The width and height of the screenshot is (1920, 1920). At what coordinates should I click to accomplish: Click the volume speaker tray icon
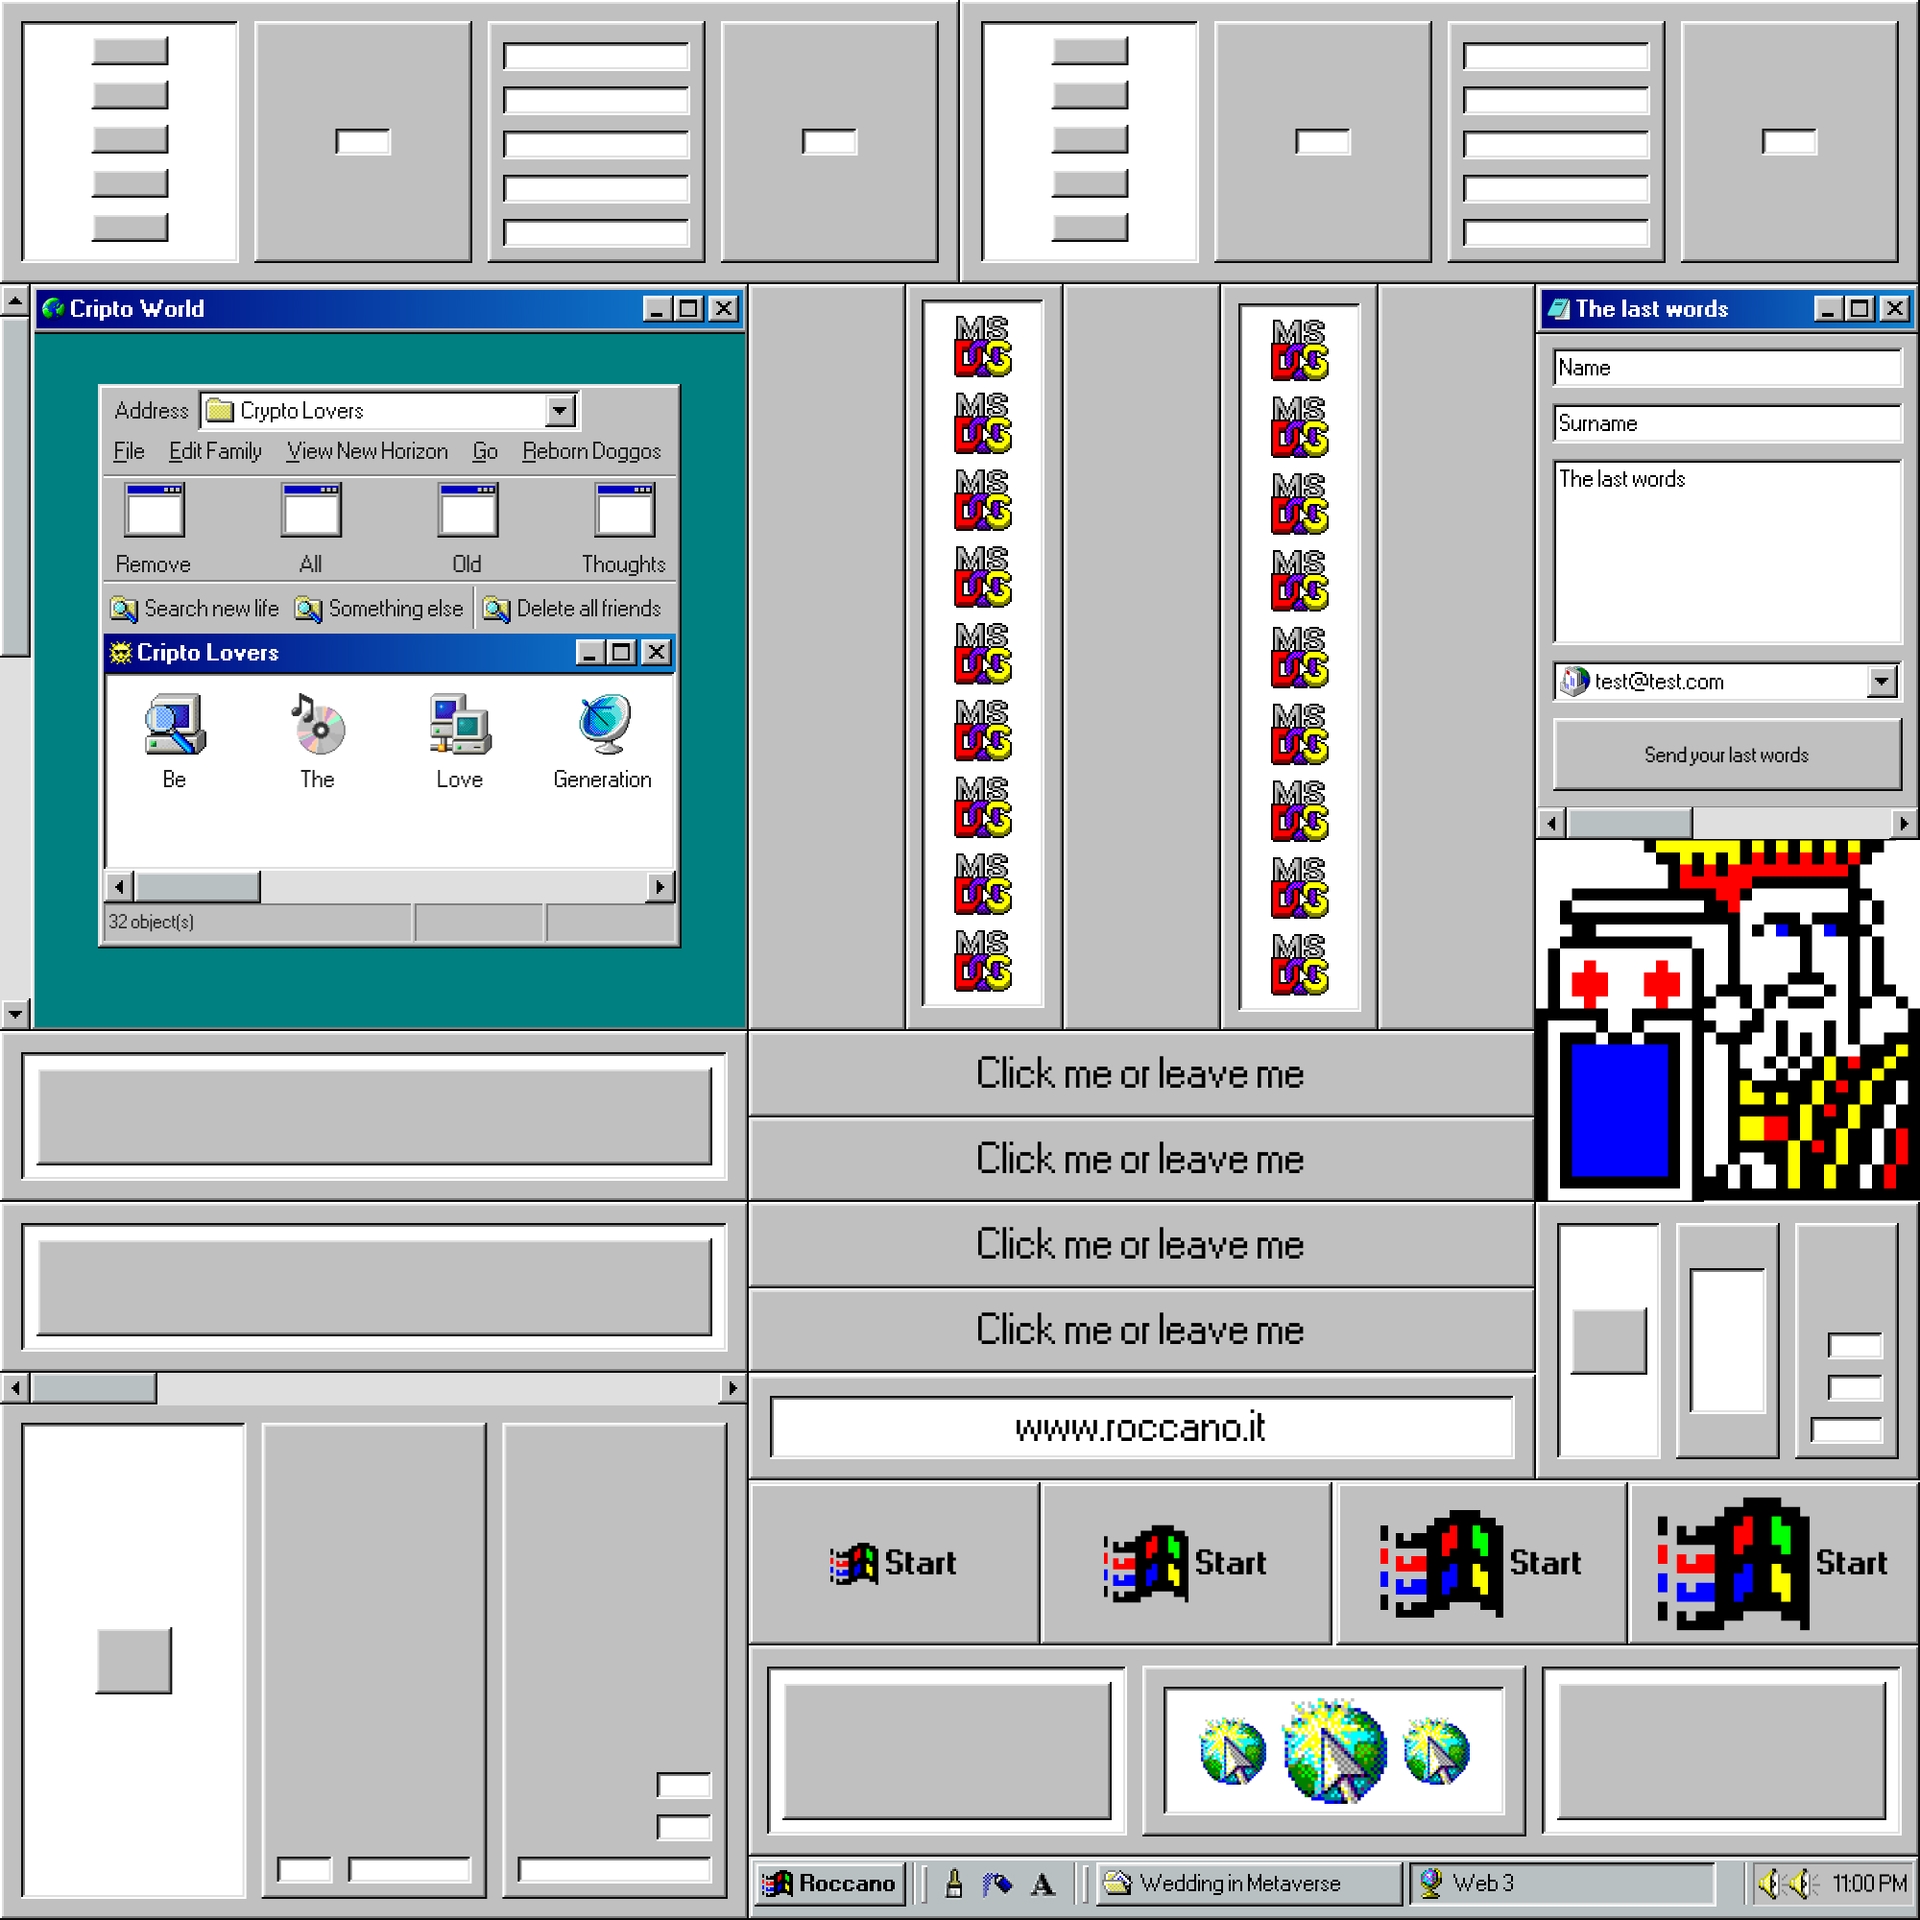coord(1768,1883)
